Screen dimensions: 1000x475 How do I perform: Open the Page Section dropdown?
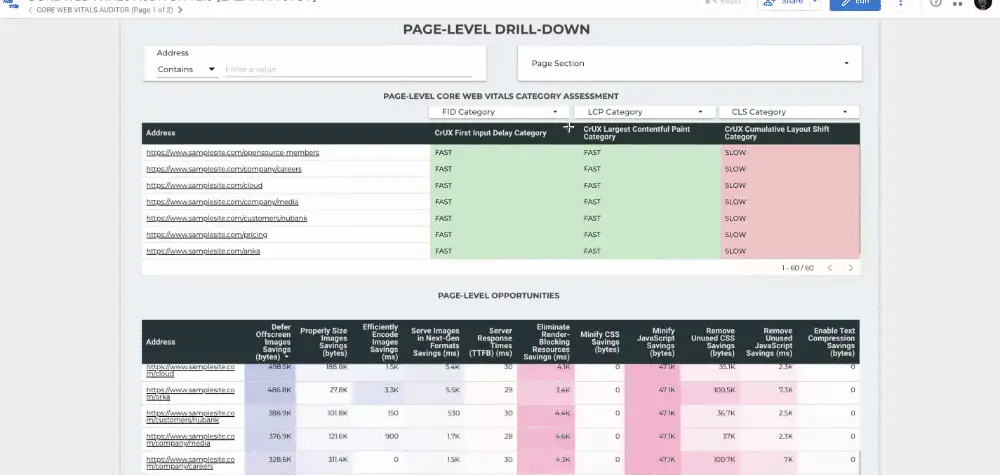[x=689, y=63]
